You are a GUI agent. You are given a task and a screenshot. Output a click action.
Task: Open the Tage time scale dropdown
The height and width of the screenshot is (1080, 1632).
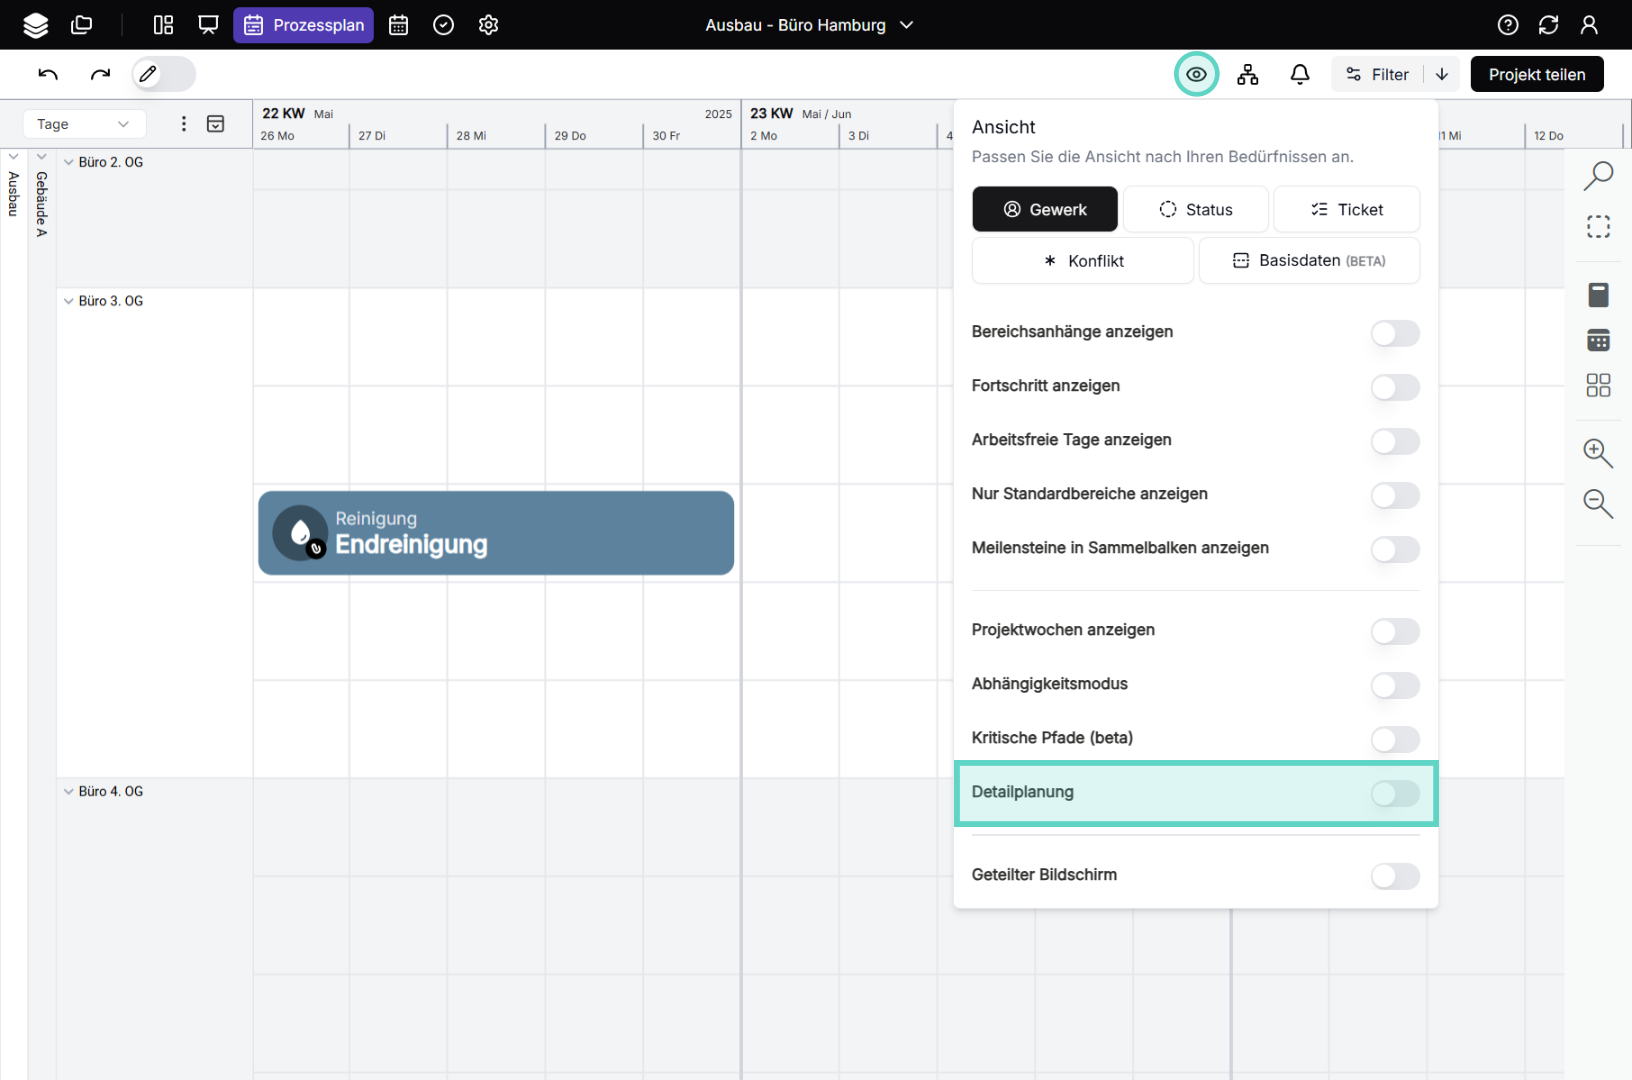[84, 124]
